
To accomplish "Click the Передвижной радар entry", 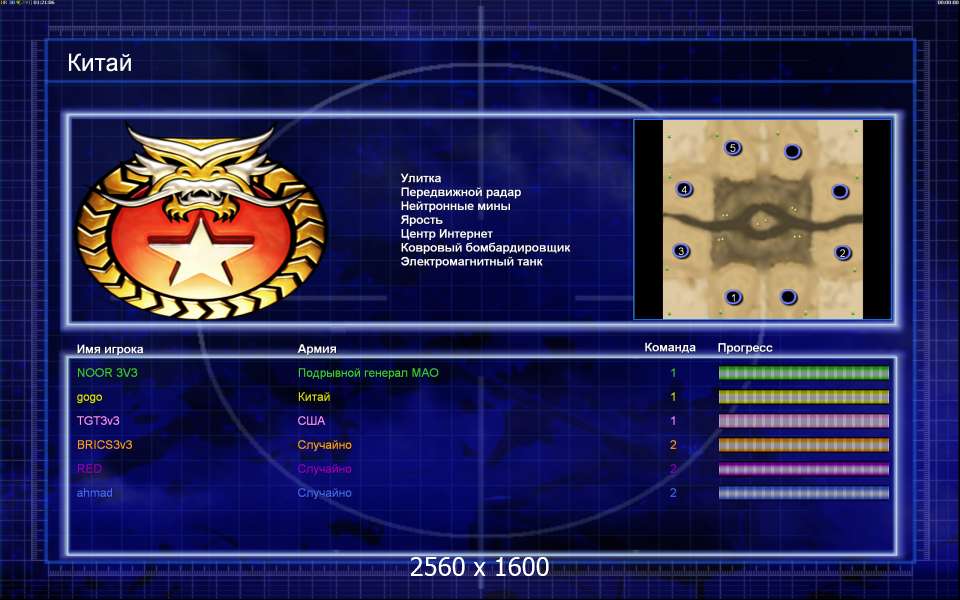I will [x=461, y=192].
